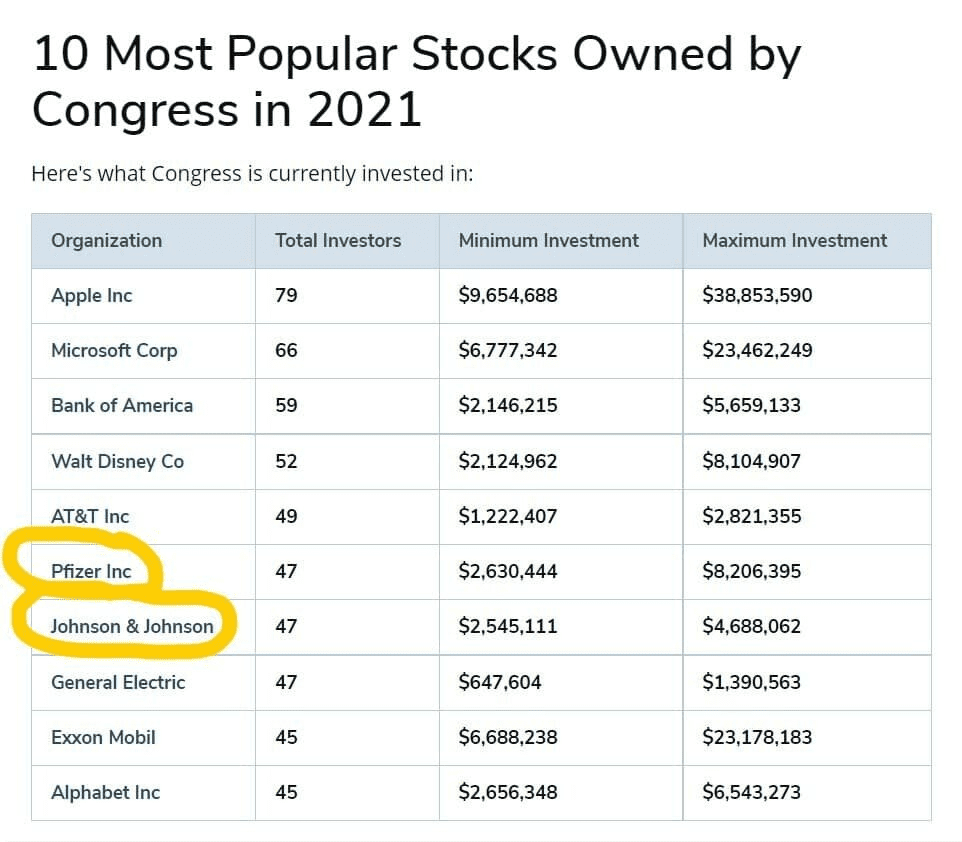
Task: Sort by Minimum Investment column header
Action: pos(548,241)
